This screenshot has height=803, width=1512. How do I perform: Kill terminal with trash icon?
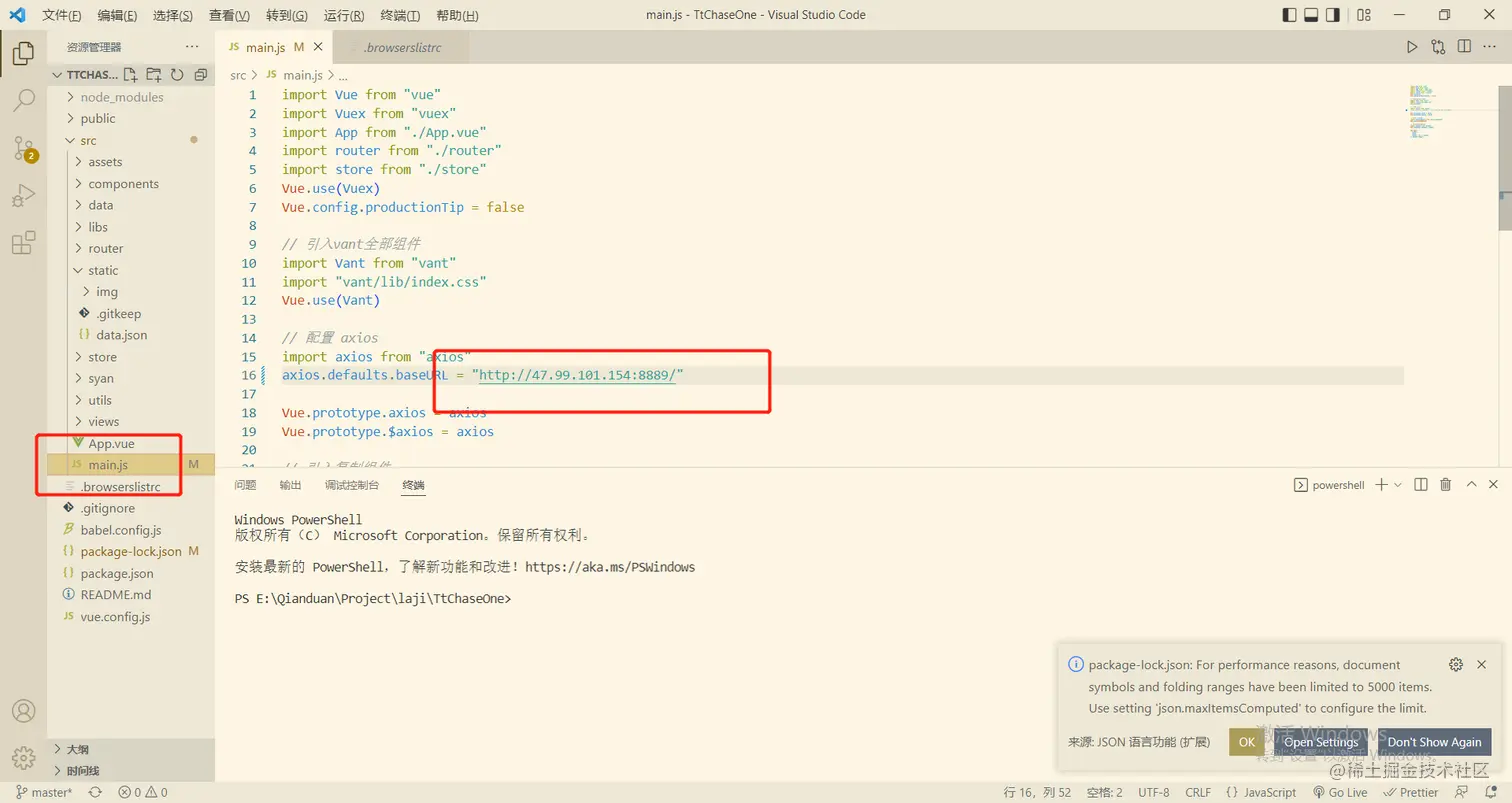(1445, 485)
